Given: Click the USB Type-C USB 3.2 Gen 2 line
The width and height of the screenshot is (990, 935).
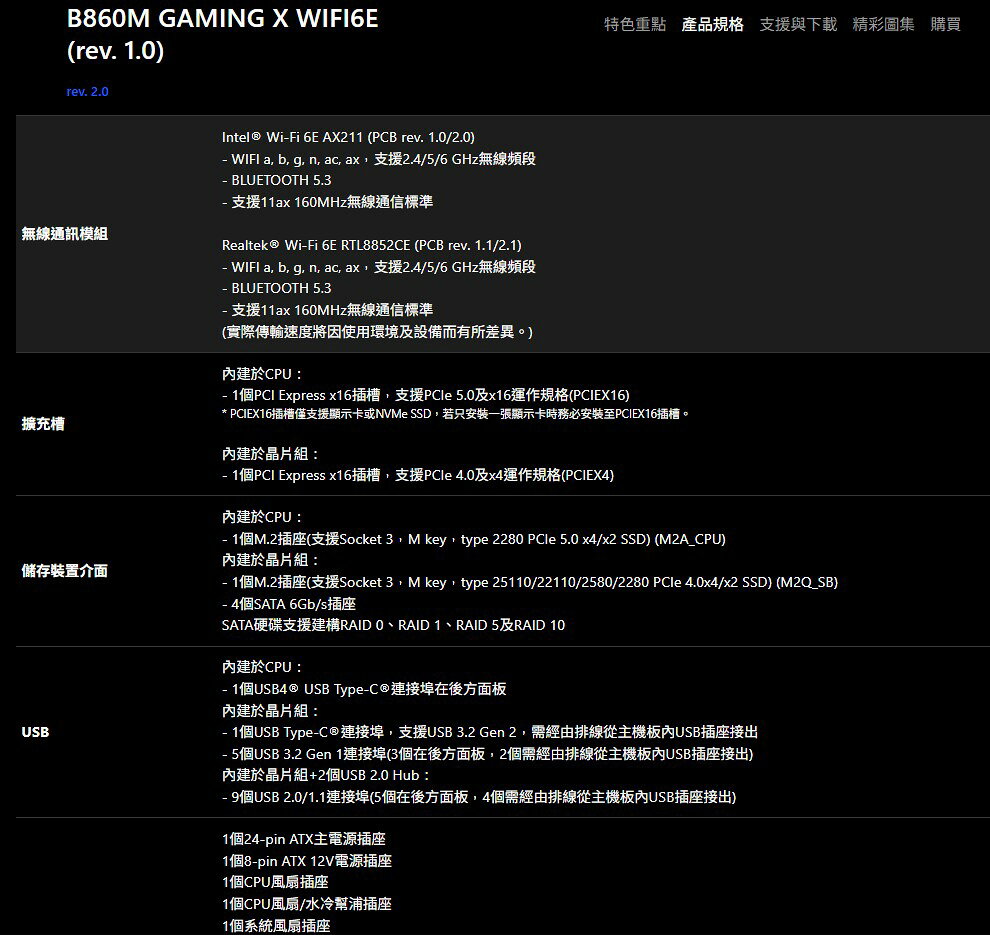Looking at the screenshot, I should click(489, 732).
